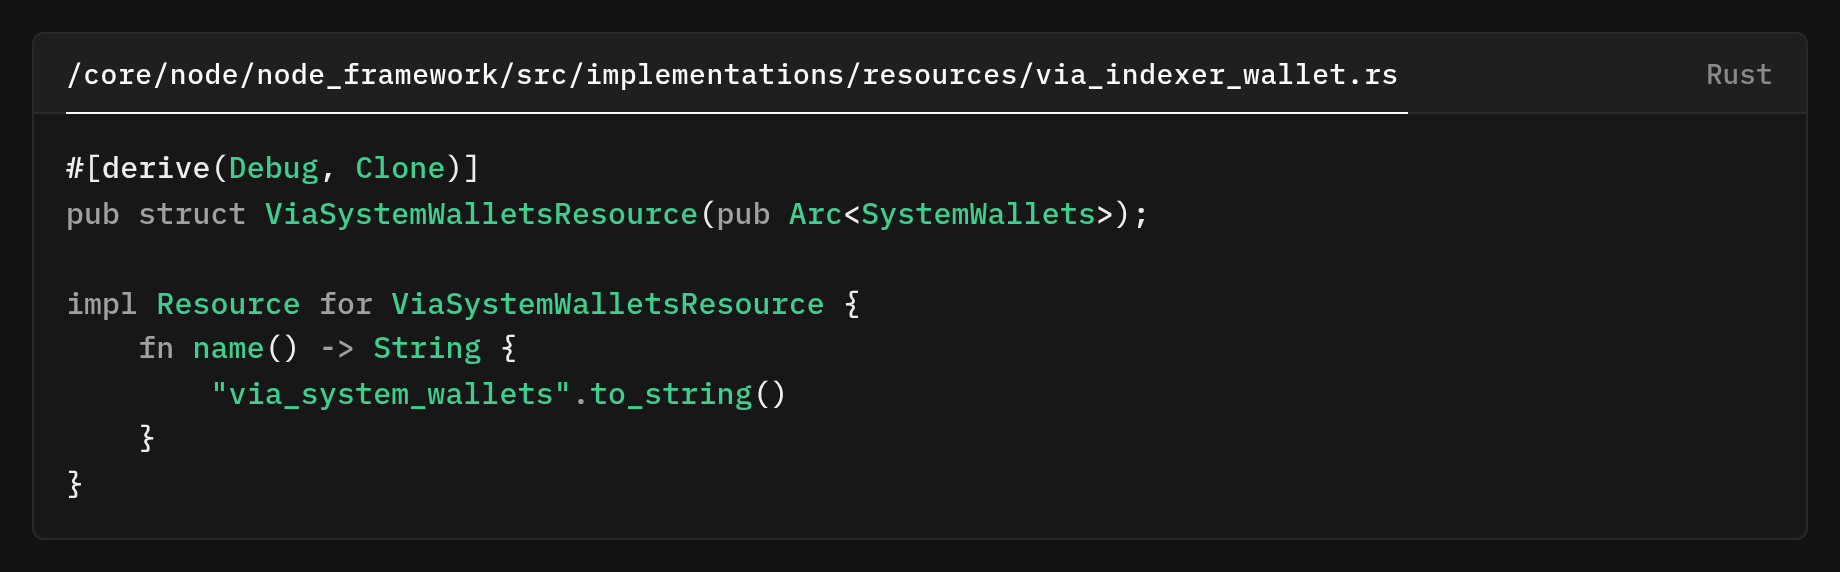
Task: Click the name function identifier
Action: tap(228, 348)
